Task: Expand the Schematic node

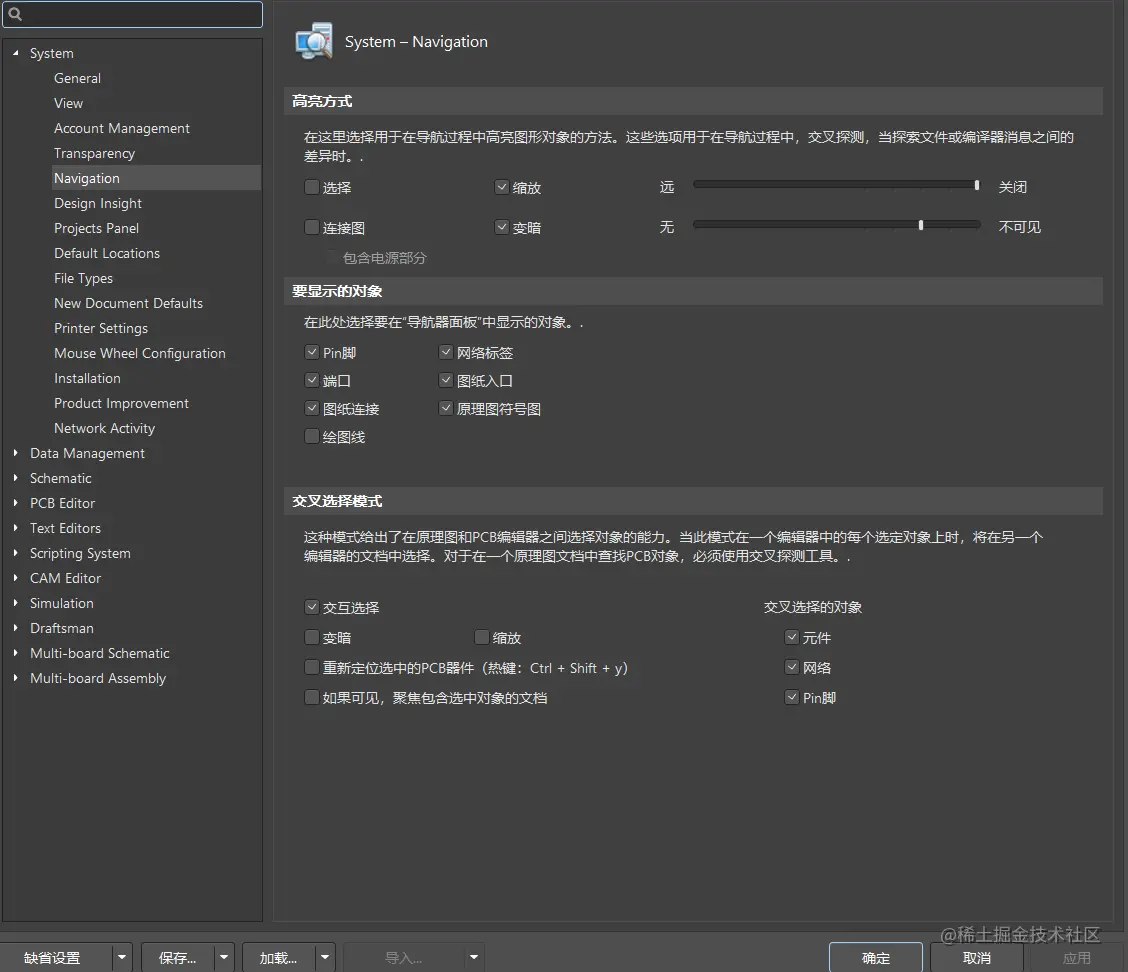Action: tap(16, 478)
